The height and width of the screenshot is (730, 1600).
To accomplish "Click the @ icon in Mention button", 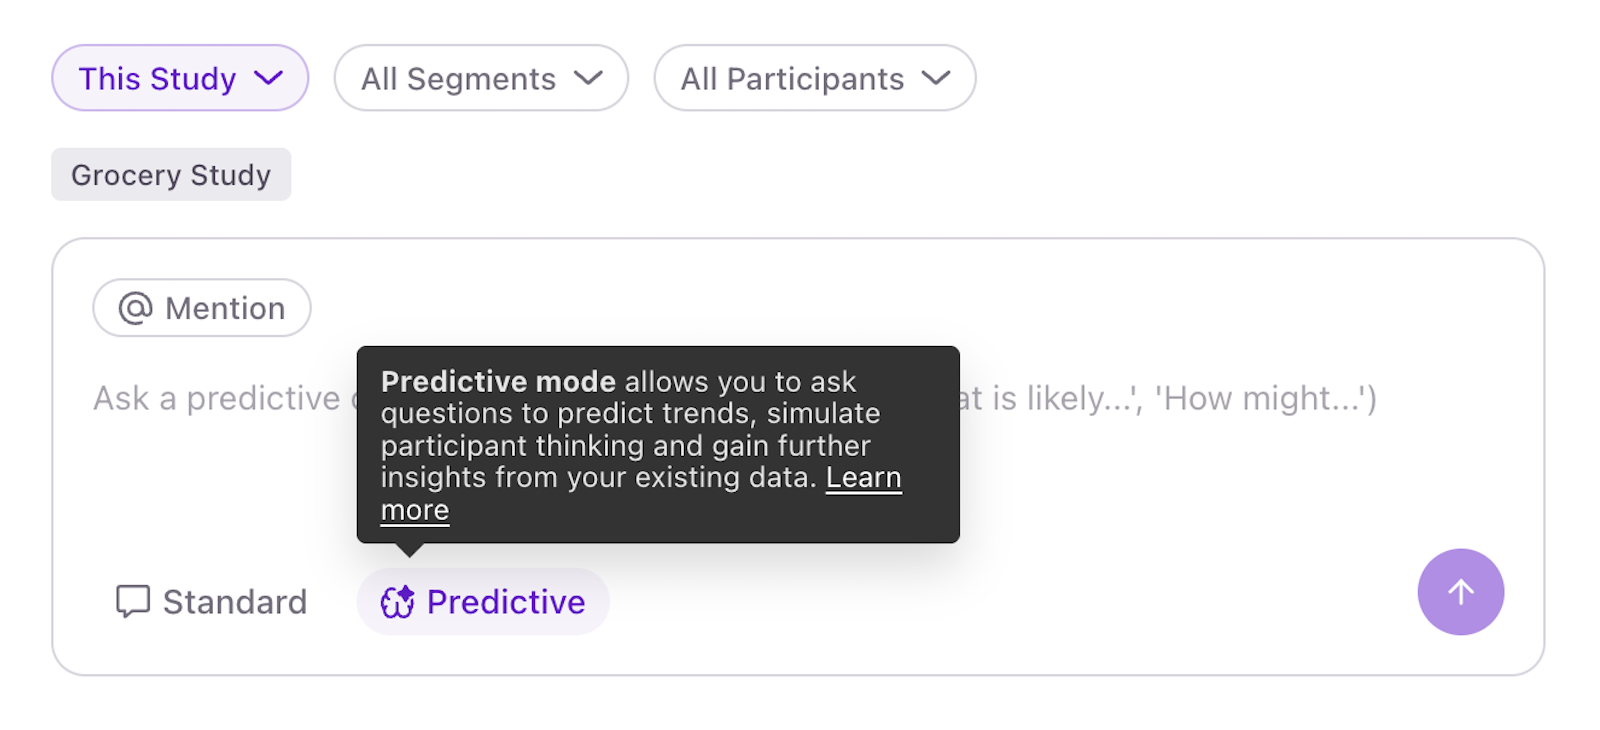I will [136, 308].
